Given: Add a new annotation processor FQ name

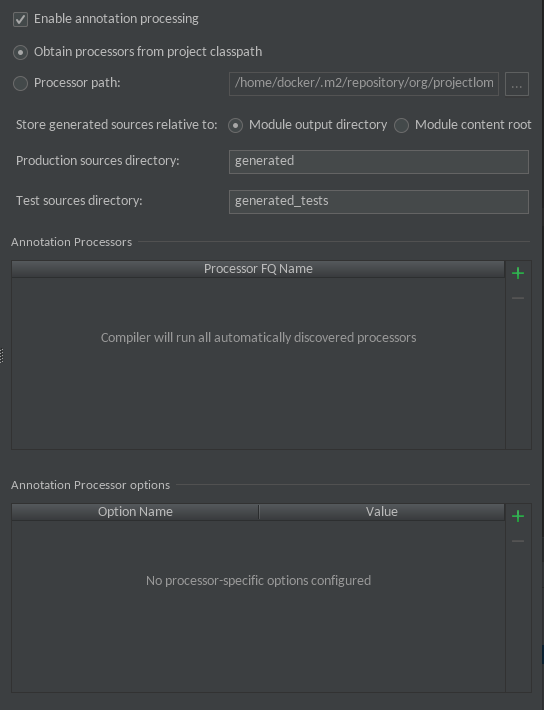Looking at the screenshot, I should pos(518,273).
